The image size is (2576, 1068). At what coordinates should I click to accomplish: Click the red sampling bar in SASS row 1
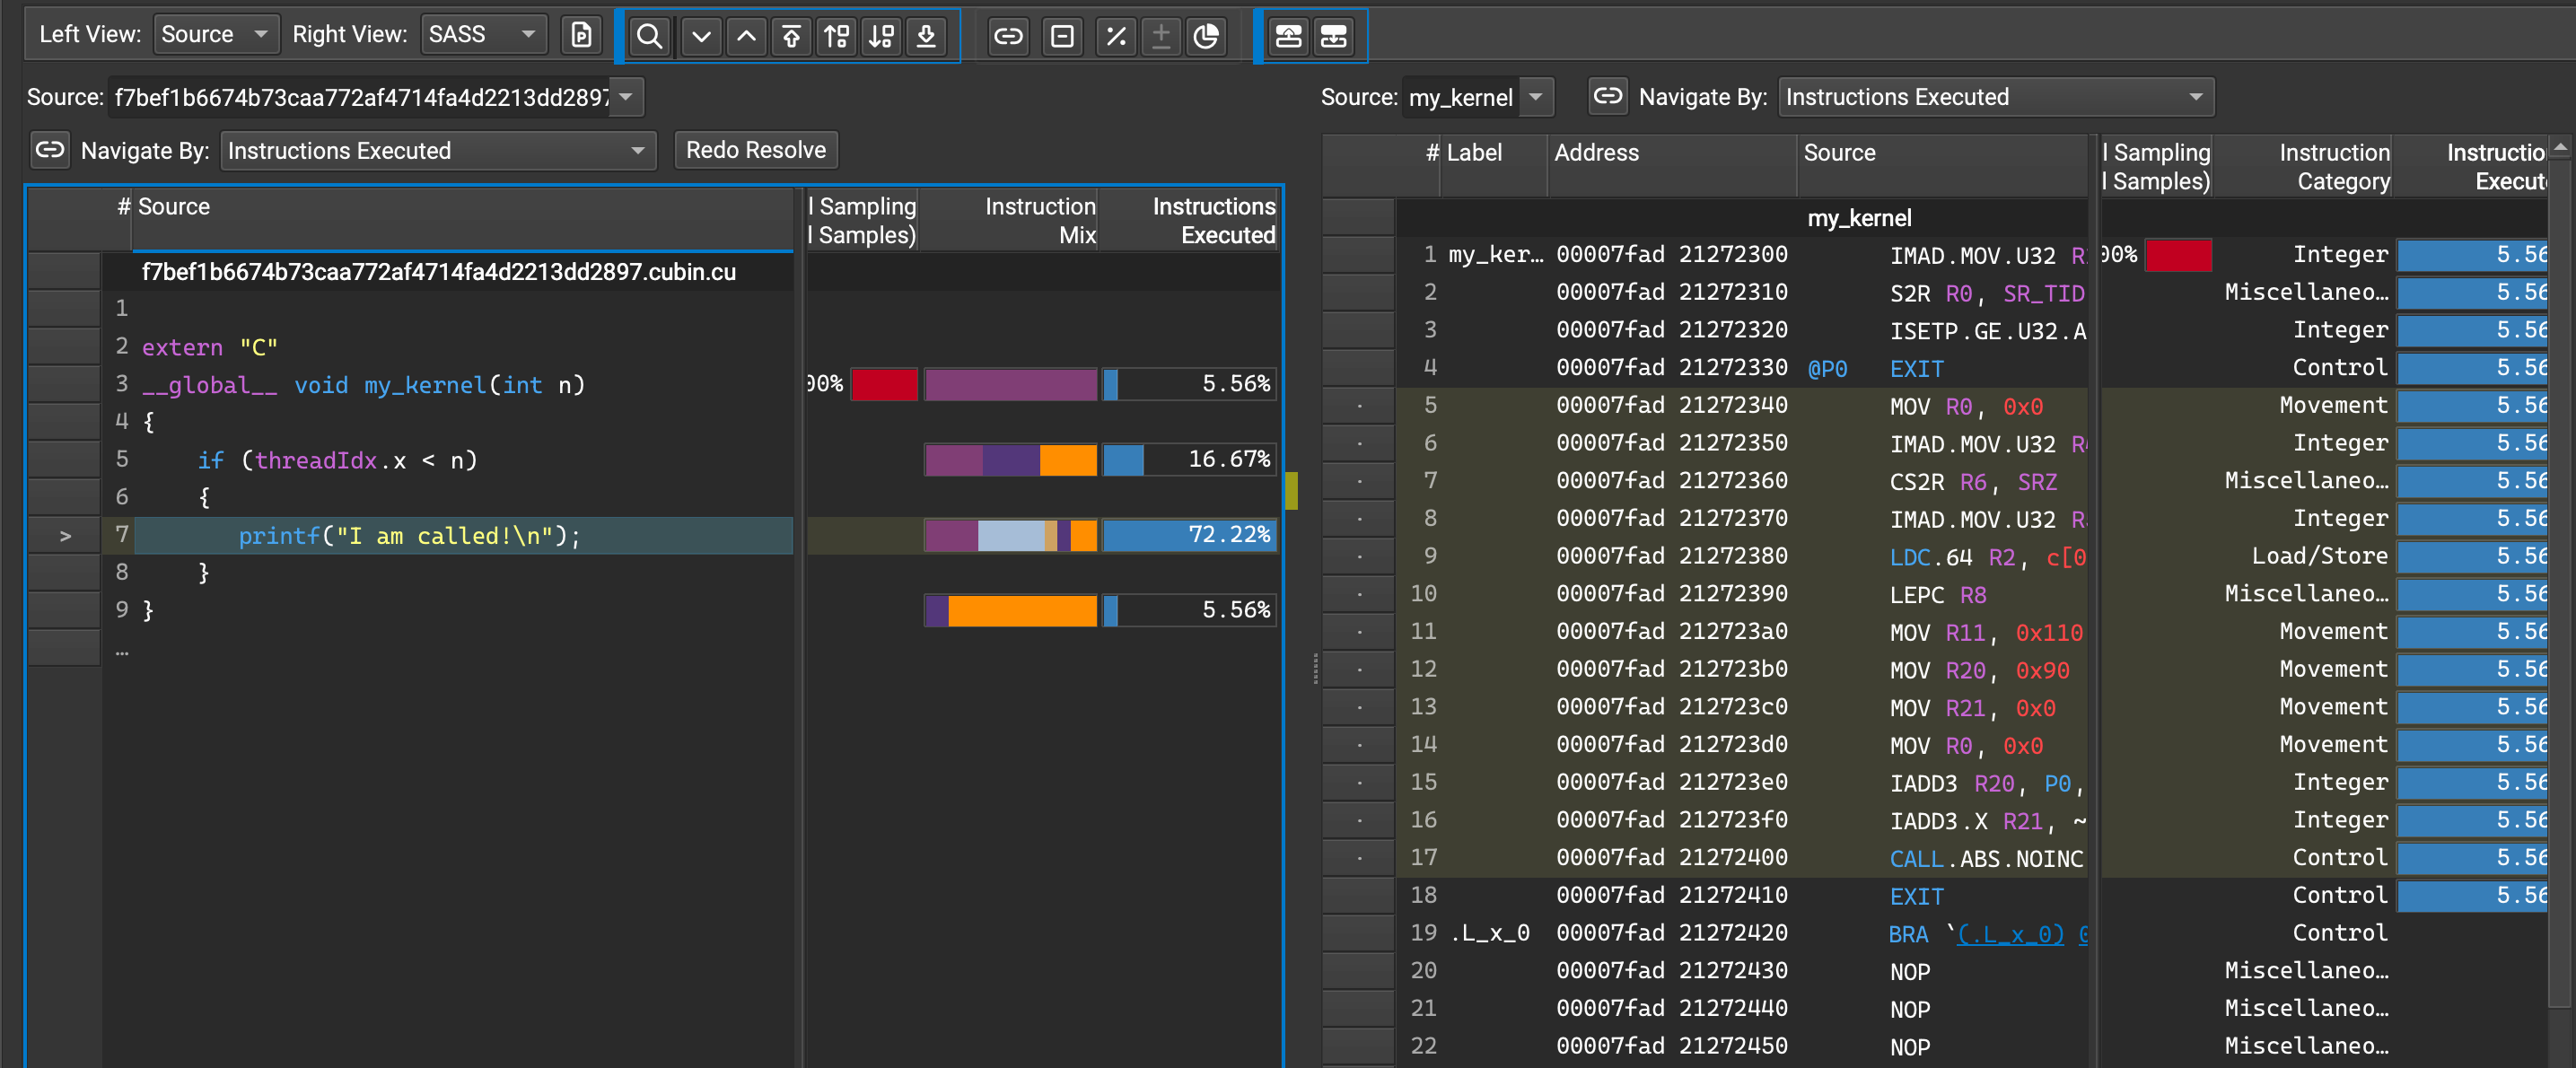pos(2178,255)
